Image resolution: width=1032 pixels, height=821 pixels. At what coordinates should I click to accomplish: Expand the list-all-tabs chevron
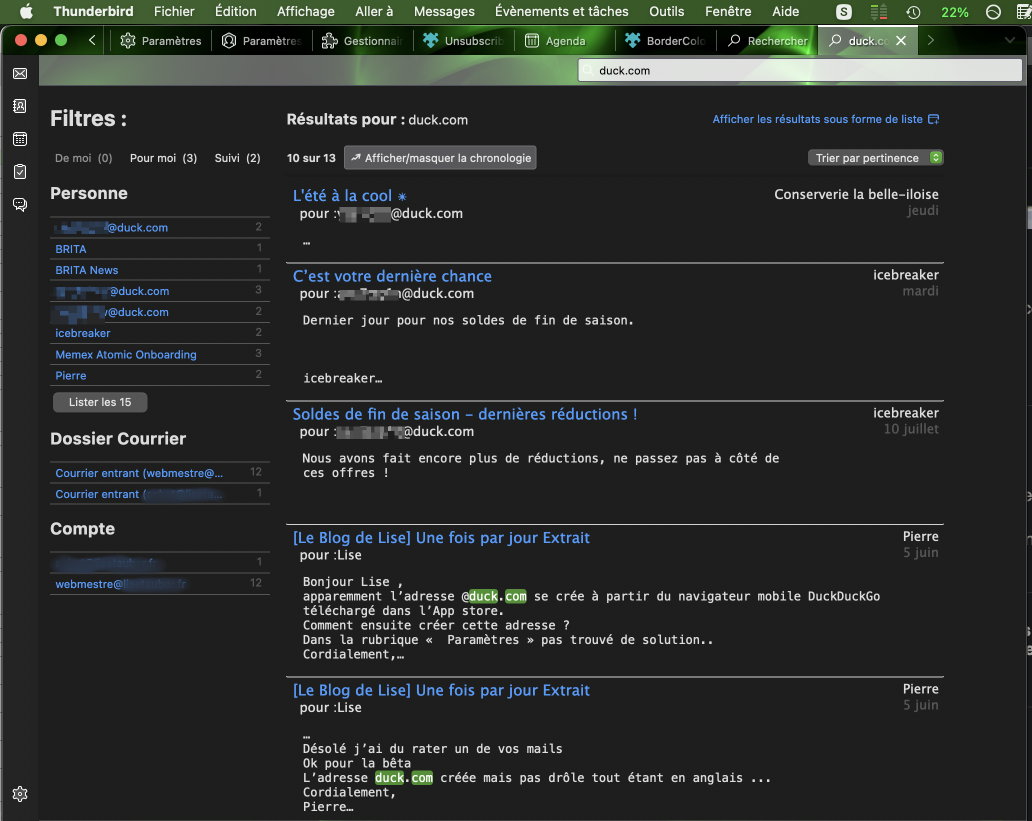[1009, 41]
